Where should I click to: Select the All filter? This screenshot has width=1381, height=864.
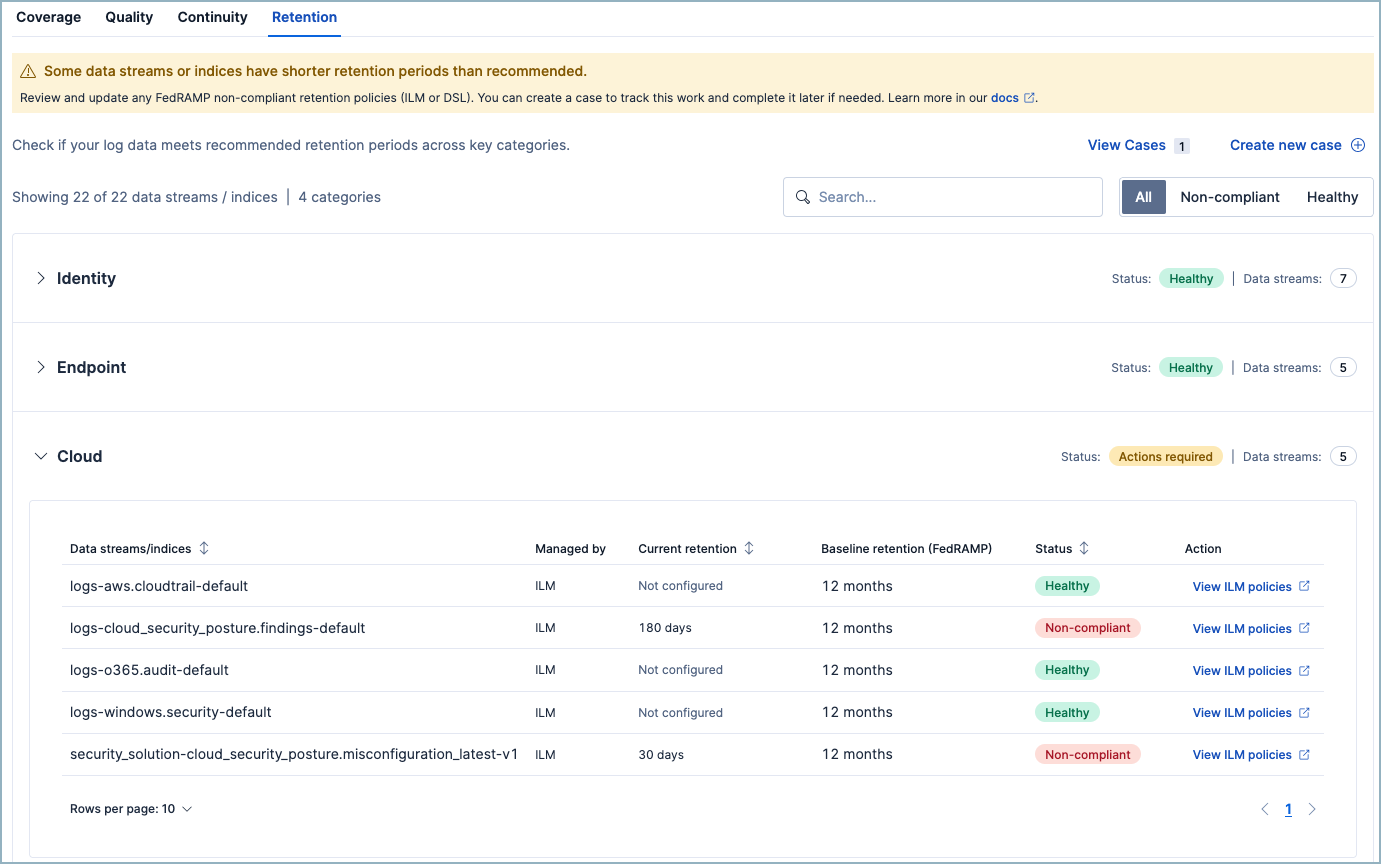1143,197
